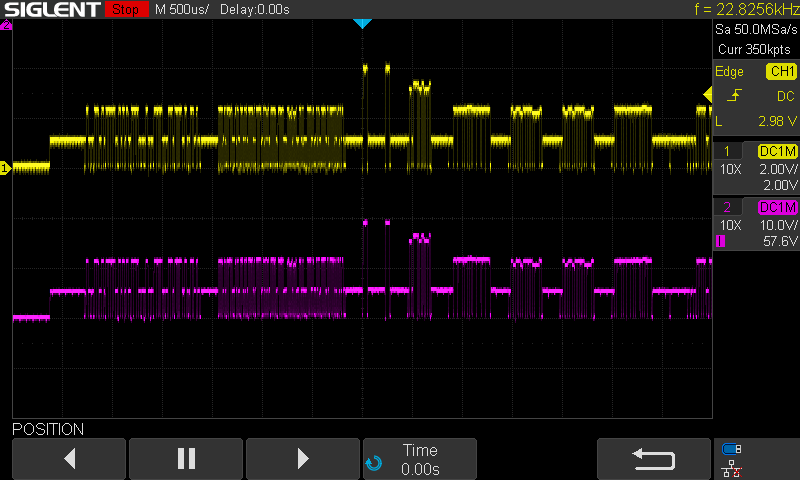Click the CH1 trigger source badge

point(782,71)
